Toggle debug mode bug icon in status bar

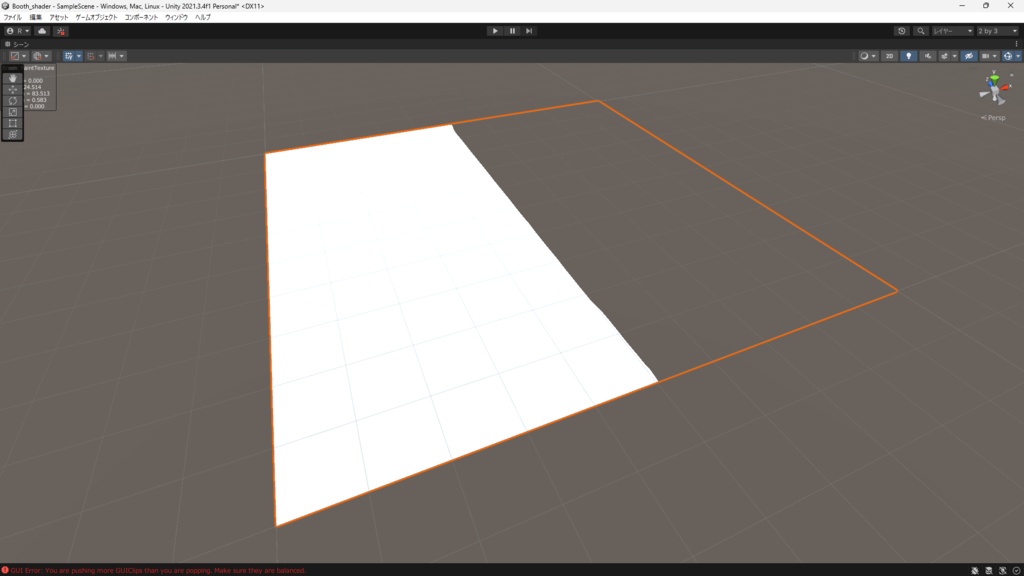click(1002, 570)
